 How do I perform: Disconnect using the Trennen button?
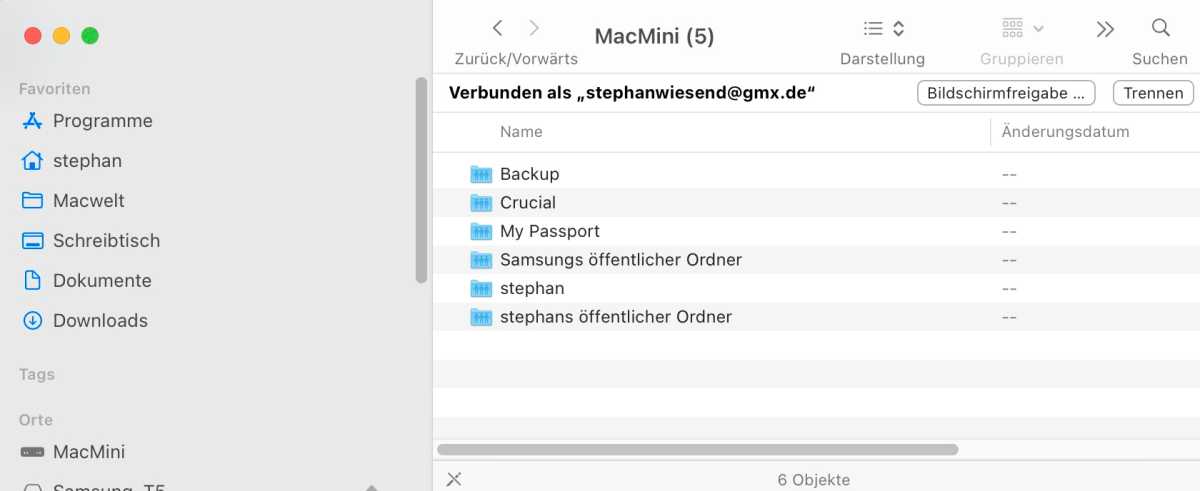pos(1153,93)
